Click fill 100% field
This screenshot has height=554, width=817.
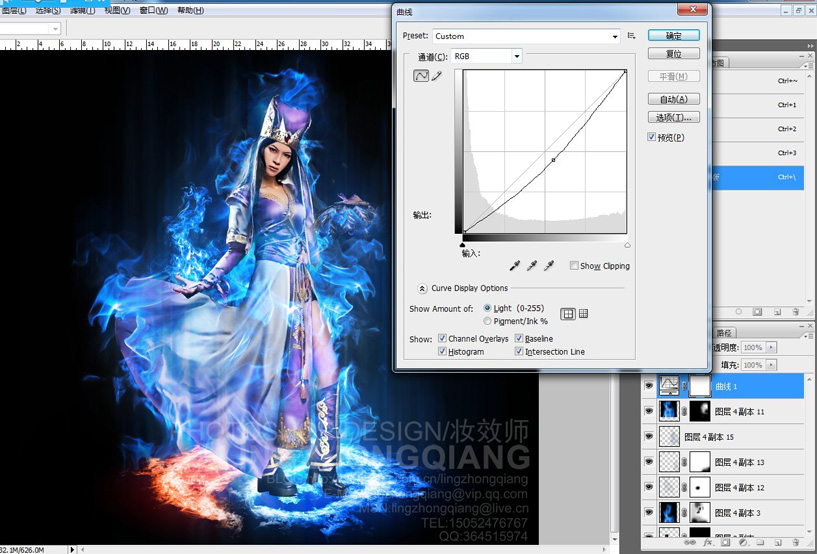753,365
